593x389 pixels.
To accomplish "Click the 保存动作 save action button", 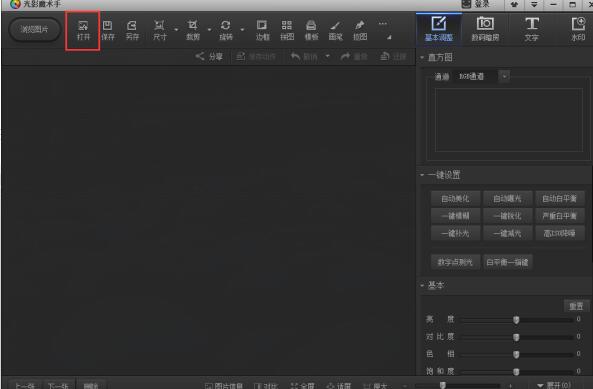I will point(256,57).
